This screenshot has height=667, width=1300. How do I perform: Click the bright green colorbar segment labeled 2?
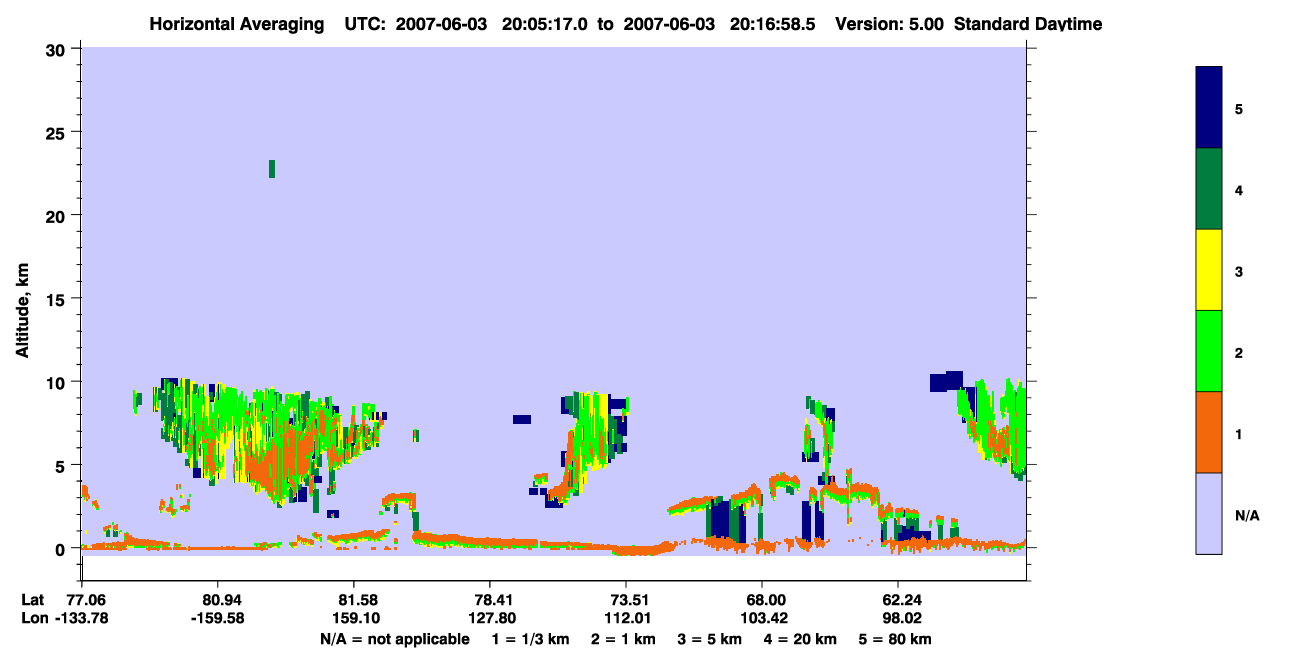pos(1209,351)
